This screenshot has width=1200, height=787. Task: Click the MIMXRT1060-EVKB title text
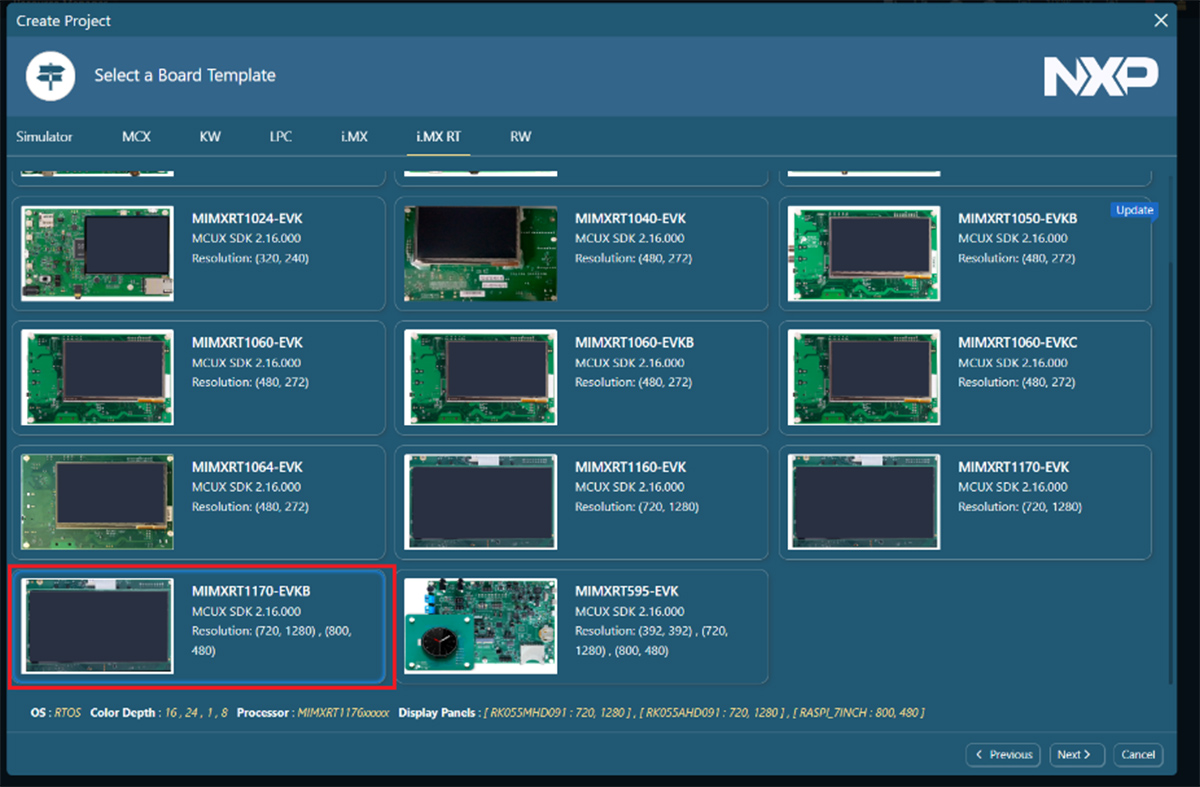tap(634, 343)
